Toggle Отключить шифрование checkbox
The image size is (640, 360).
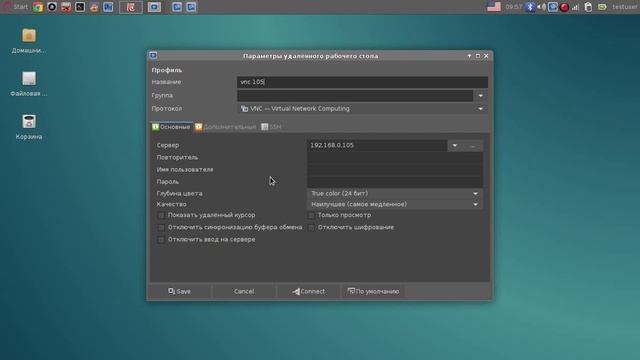pos(311,227)
